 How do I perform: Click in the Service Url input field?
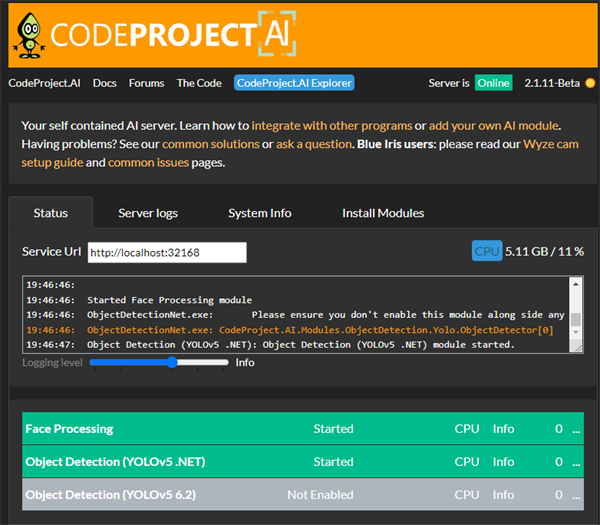[x=167, y=253]
